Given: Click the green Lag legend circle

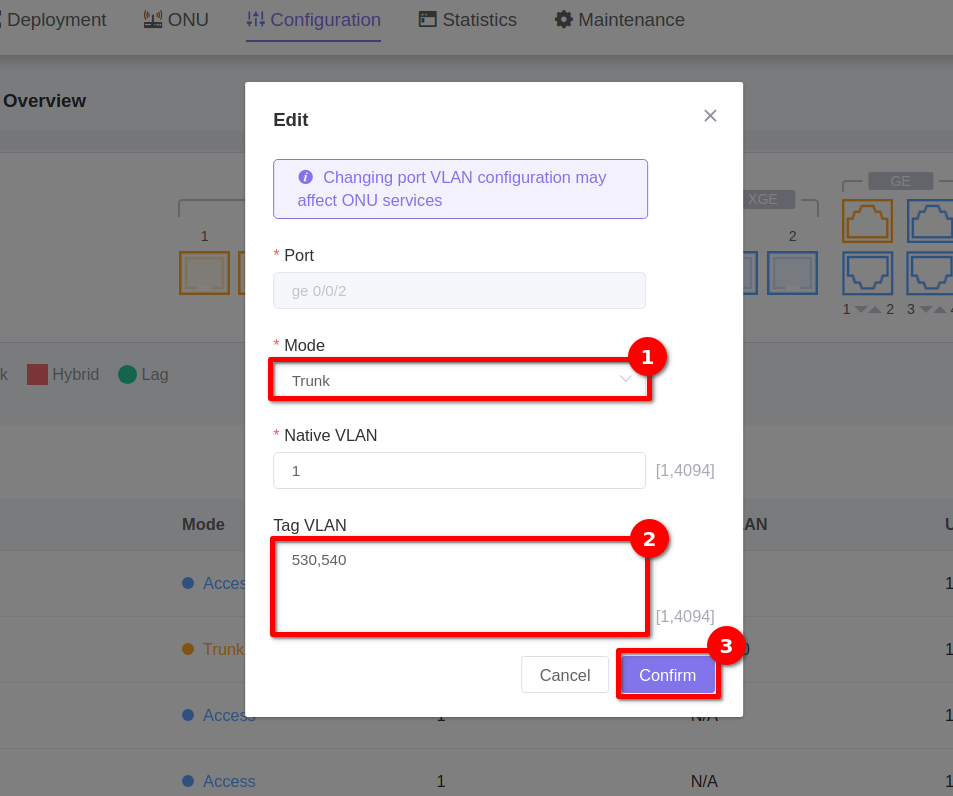Looking at the screenshot, I should 127,375.
